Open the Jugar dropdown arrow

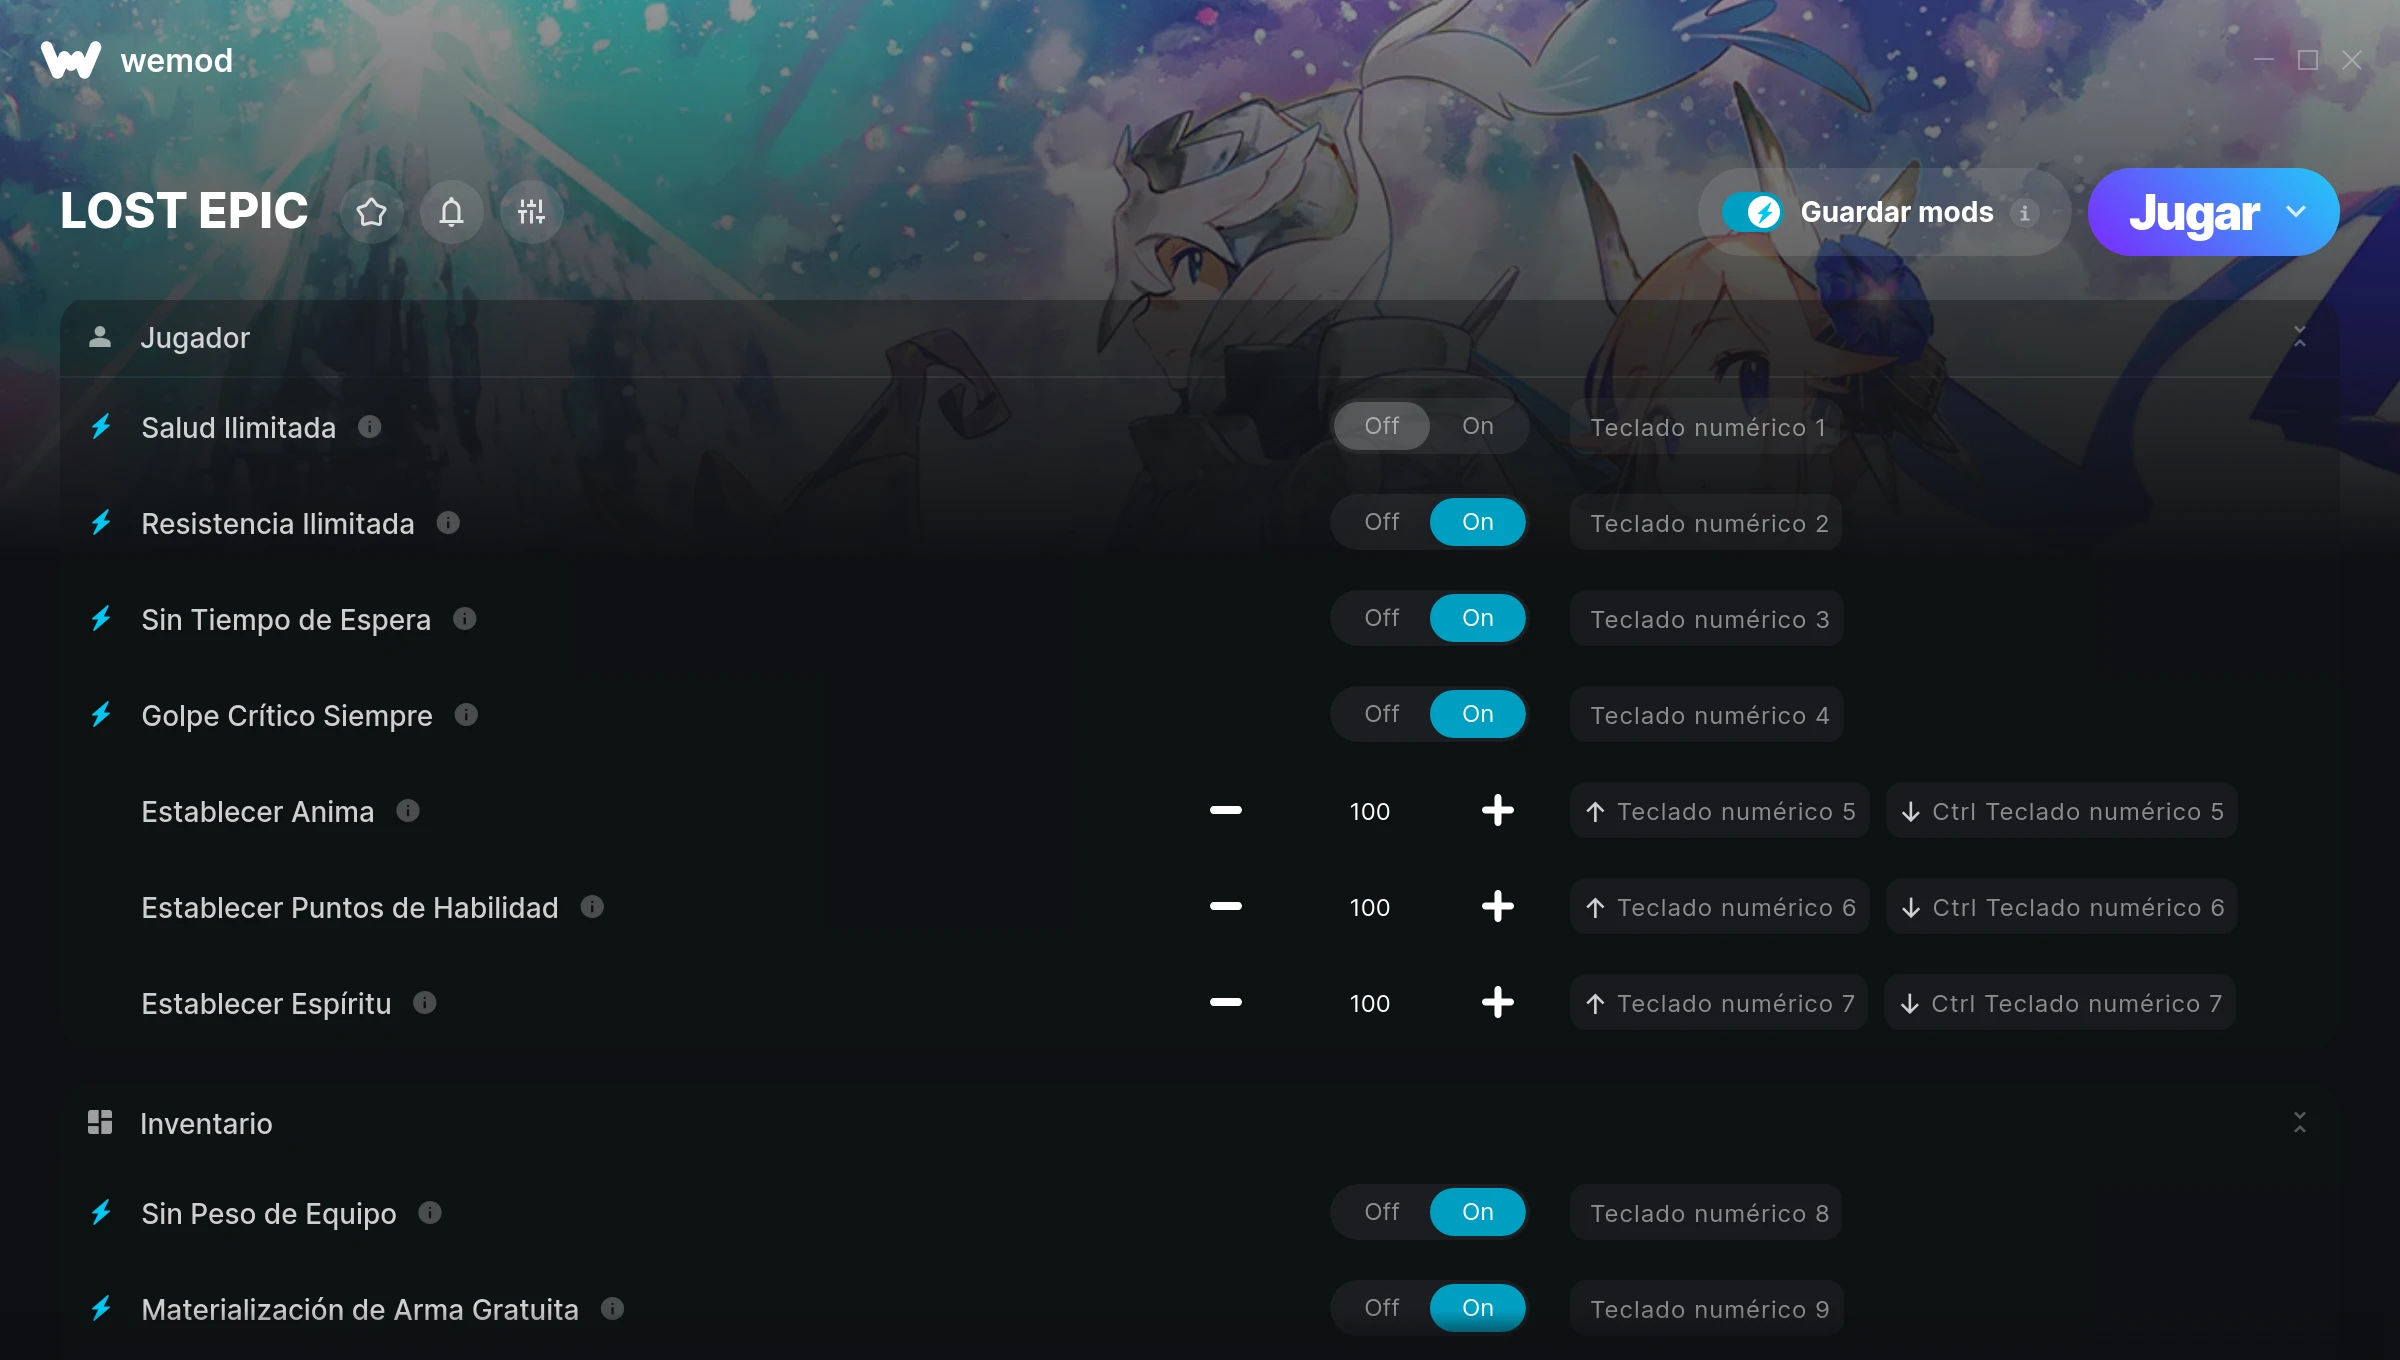coord(2296,212)
